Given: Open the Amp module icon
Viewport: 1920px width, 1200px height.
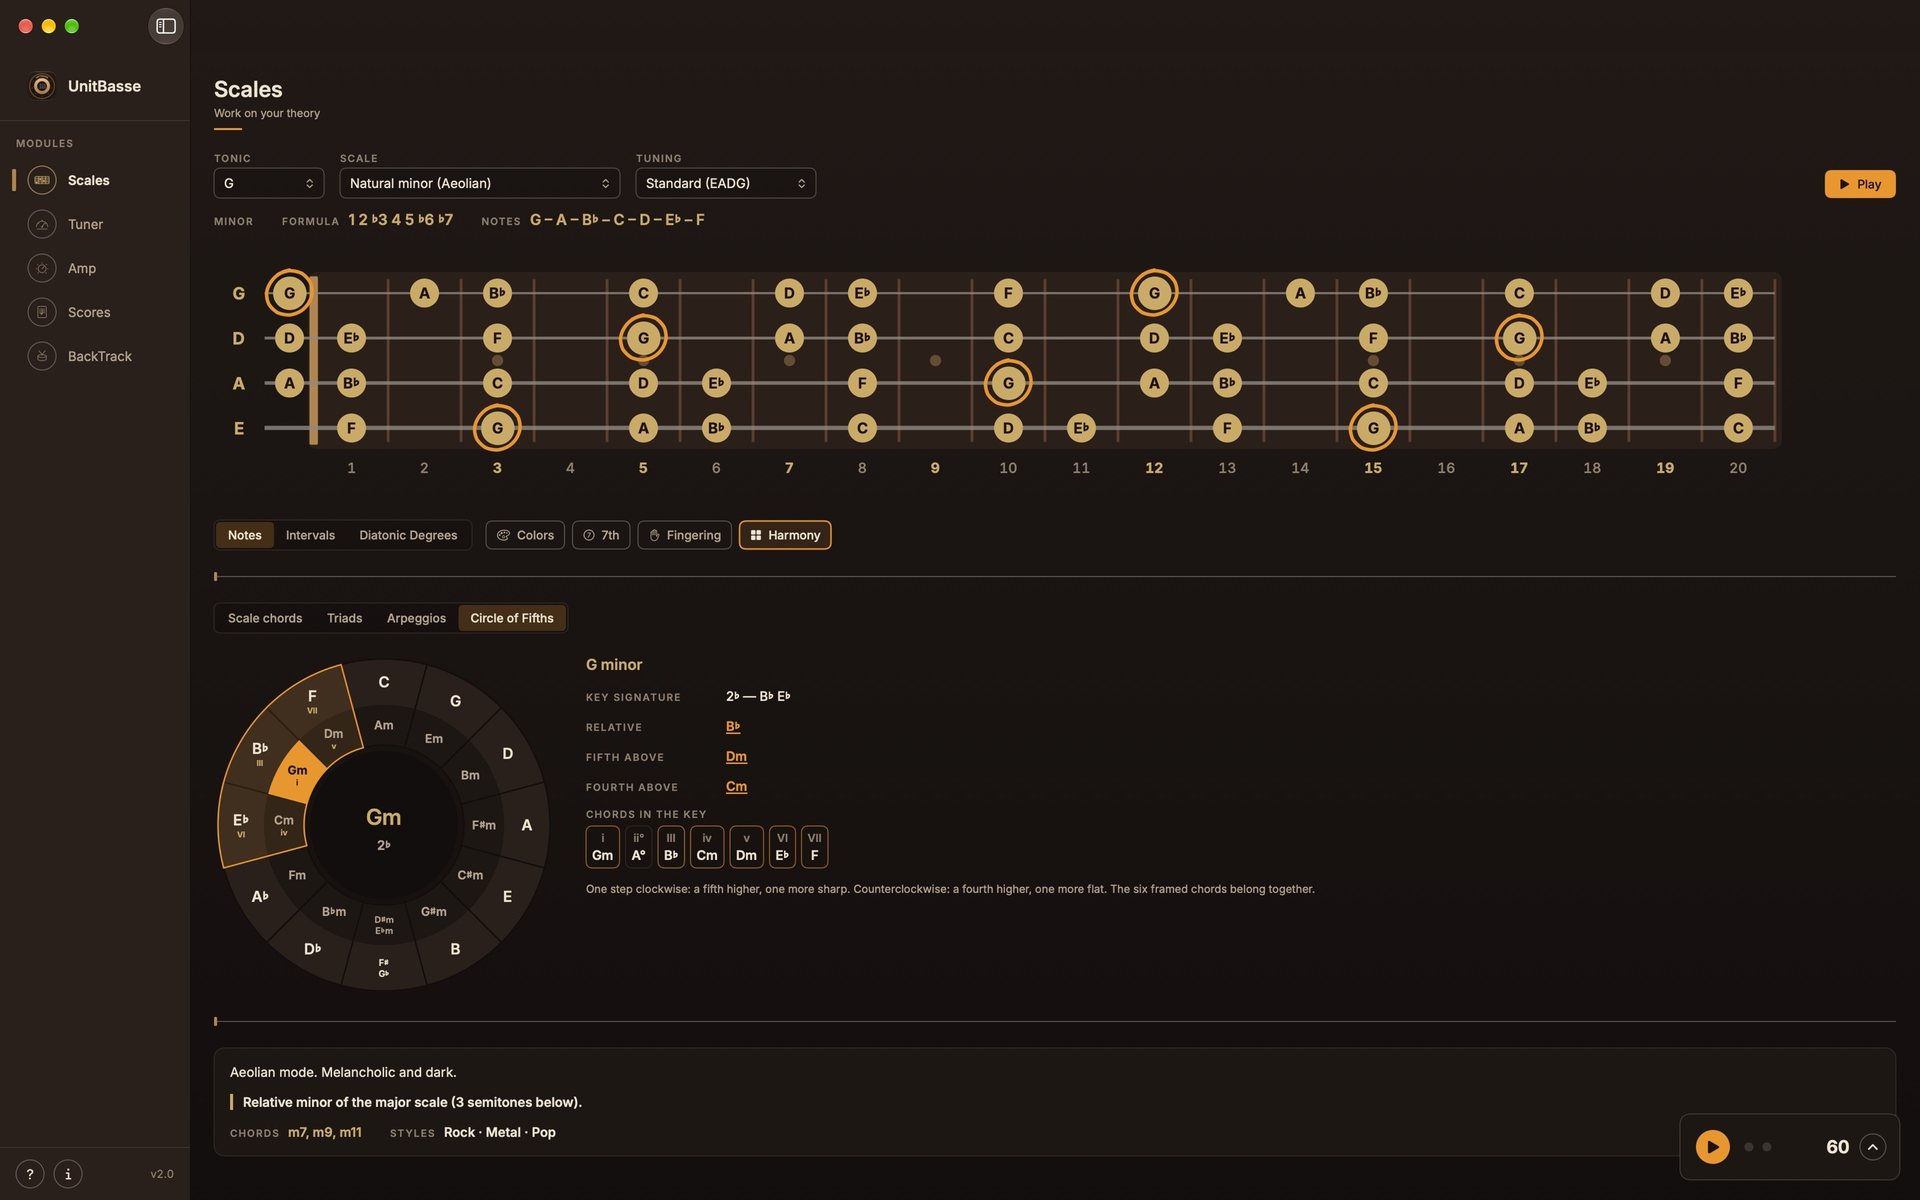Looking at the screenshot, I should pyautogui.click(x=42, y=268).
